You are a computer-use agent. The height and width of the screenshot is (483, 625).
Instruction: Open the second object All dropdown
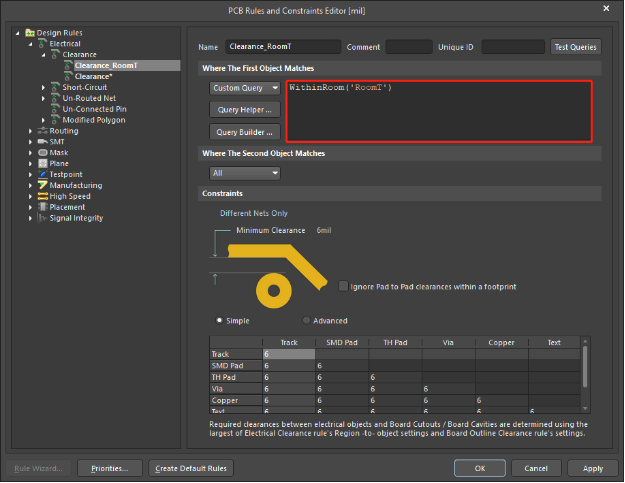pos(245,173)
